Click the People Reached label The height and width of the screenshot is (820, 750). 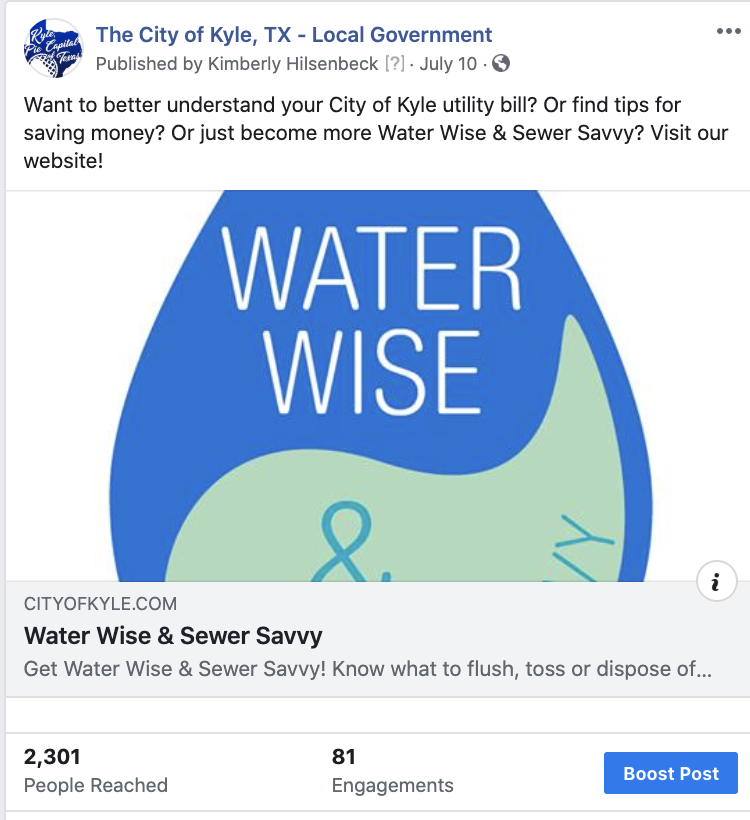[x=96, y=785]
